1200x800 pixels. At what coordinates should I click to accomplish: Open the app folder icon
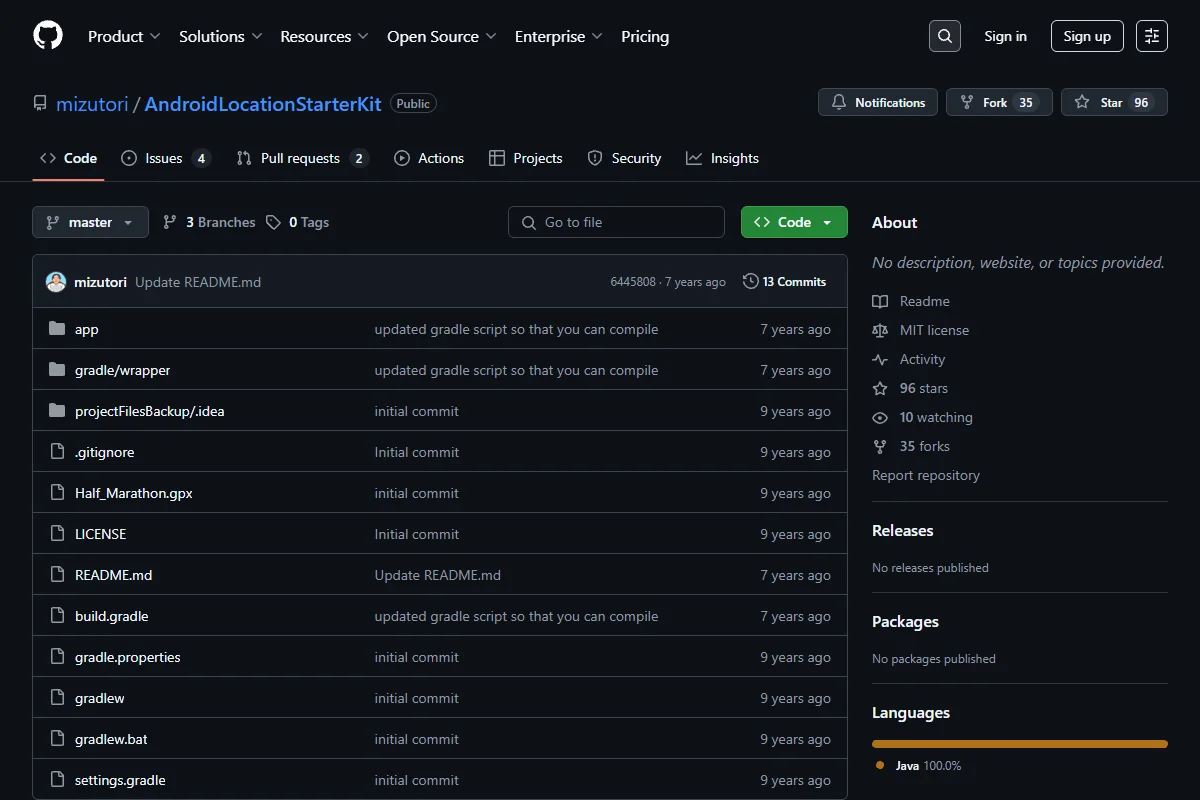[57, 329]
